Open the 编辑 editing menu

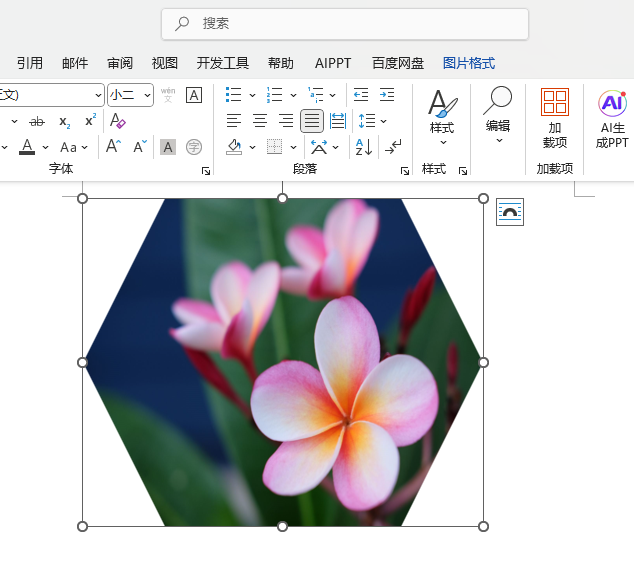coord(498,116)
